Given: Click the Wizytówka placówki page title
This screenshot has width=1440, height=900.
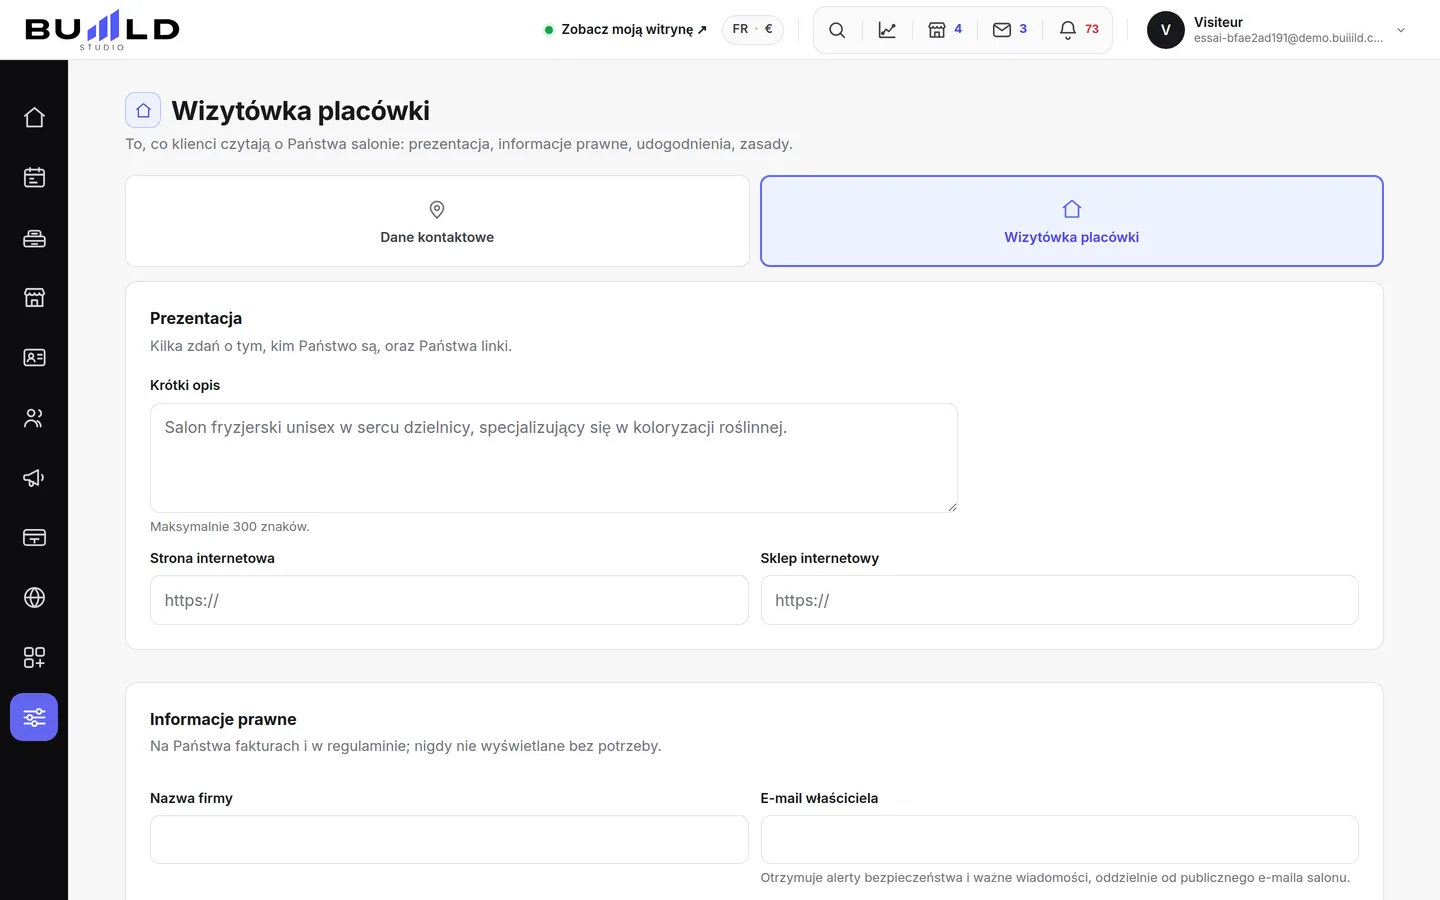Looking at the screenshot, I should pos(301,110).
